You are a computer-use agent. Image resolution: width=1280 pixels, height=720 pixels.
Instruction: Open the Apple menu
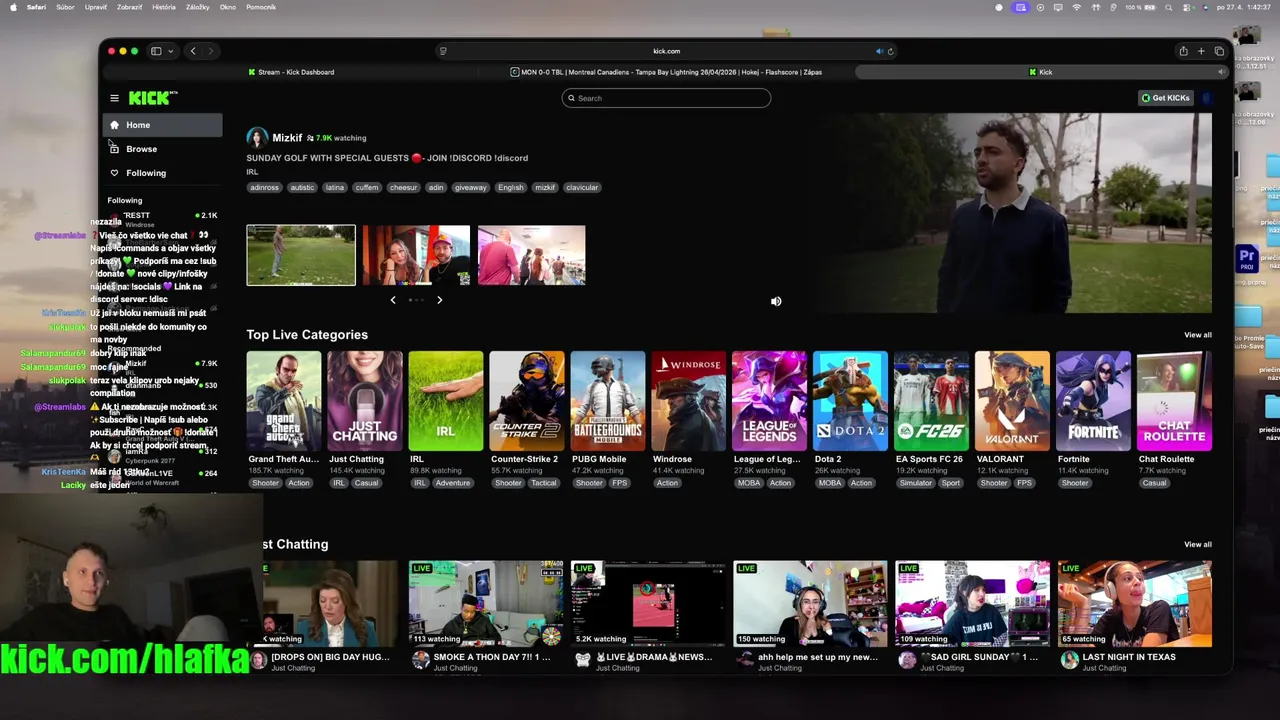click(x=13, y=7)
